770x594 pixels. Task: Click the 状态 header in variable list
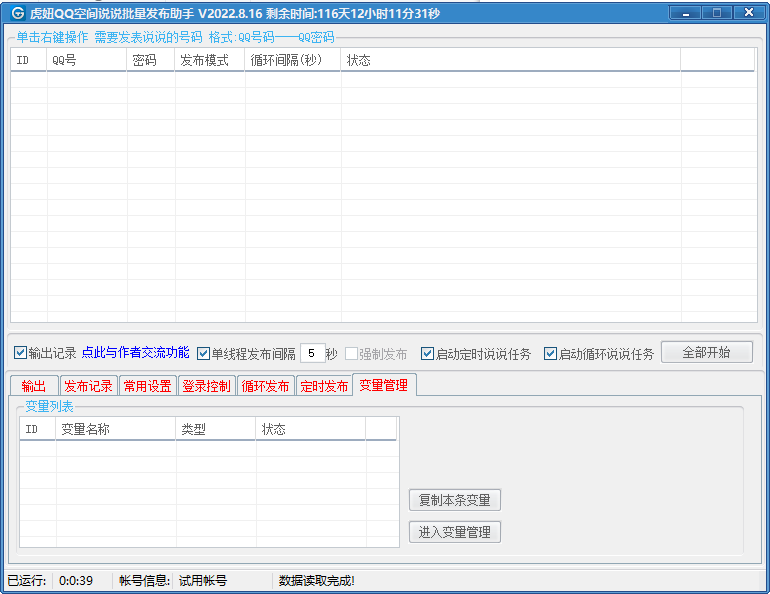click(x=310, y=430)
